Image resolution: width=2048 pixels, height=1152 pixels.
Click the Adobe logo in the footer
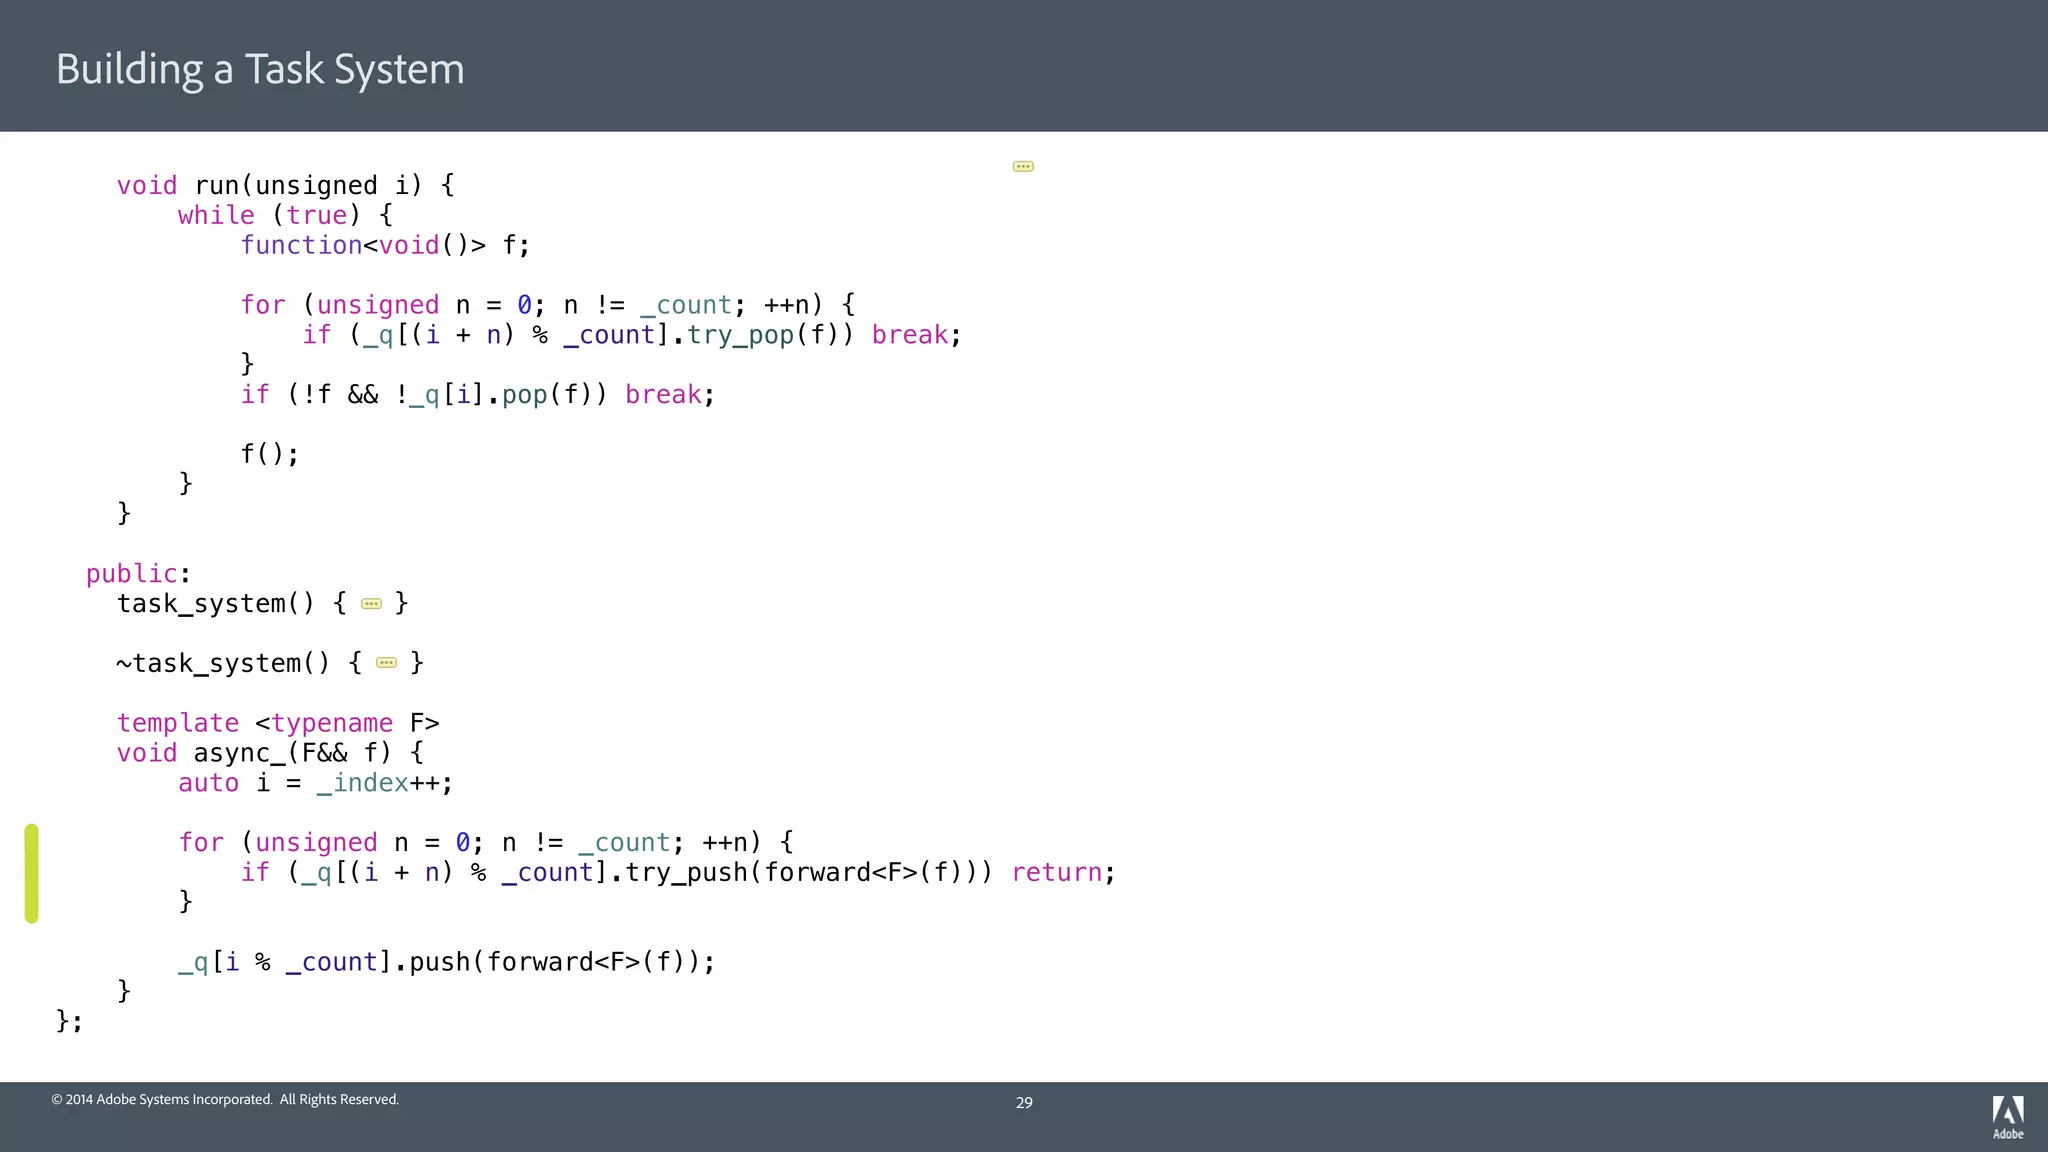click(2007, 1116)
